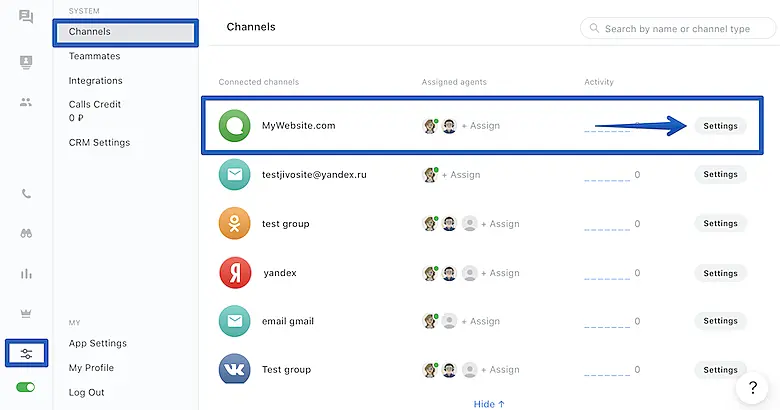
Task: Open the statistics bar chart icon
Action: click(x=26, y=273)
